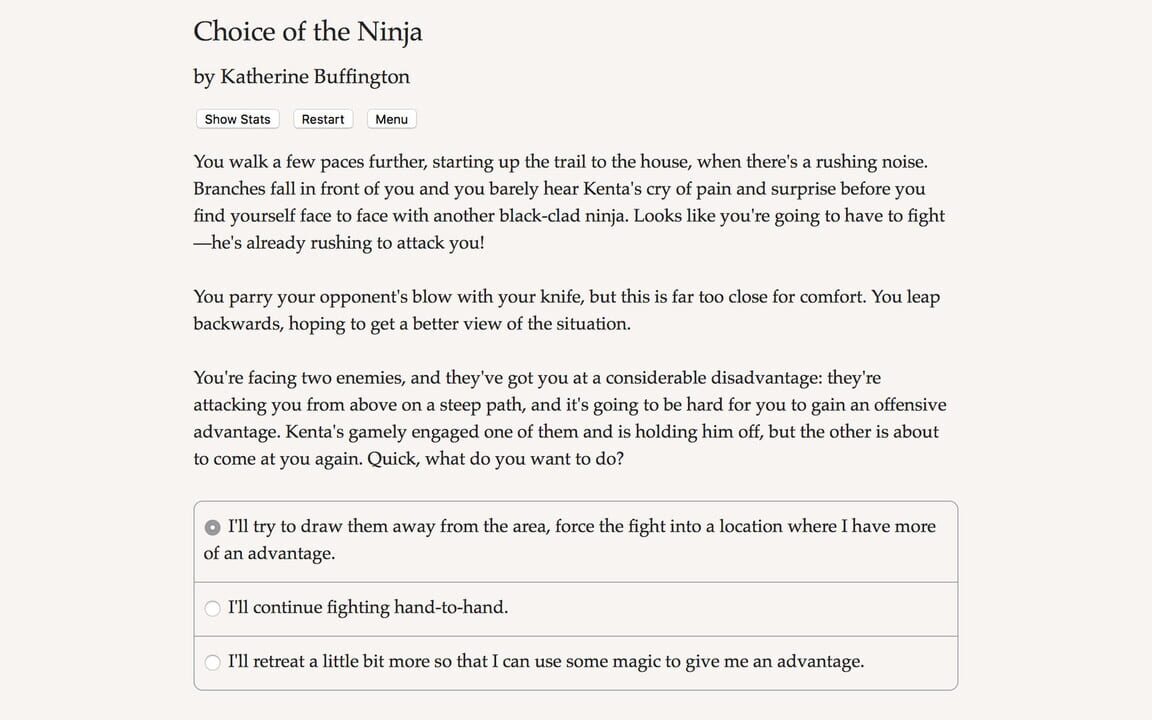
Task: Click the already-selected first choice radio
Action: point(212,525)
